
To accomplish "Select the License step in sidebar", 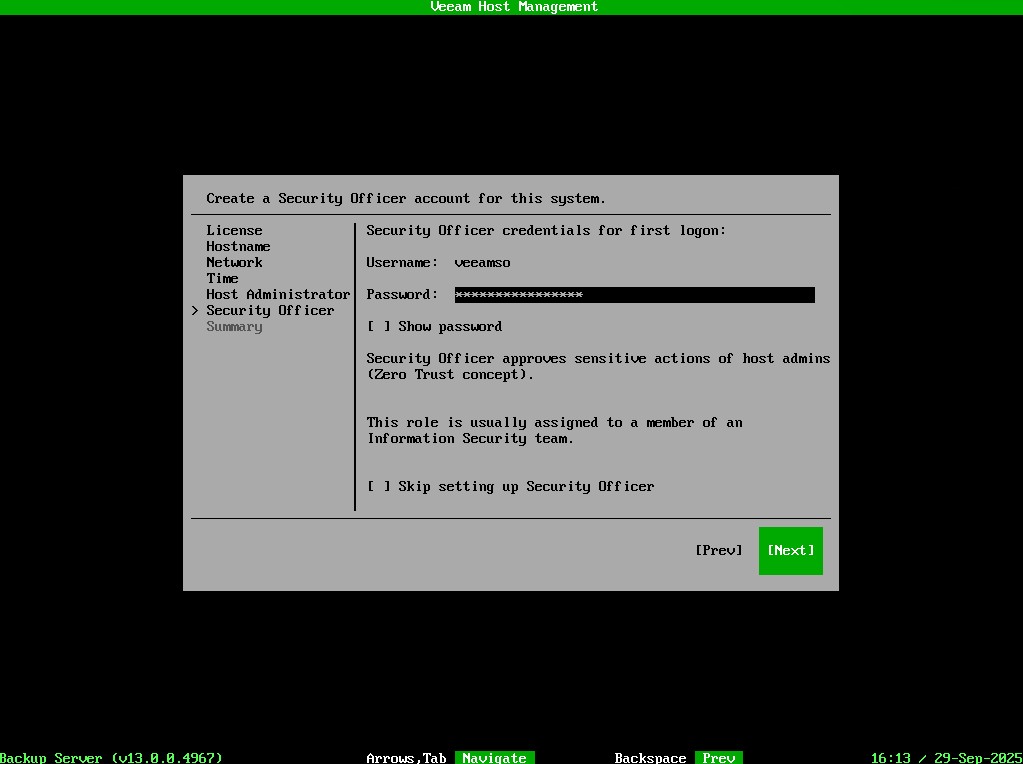I will [234, 230].
